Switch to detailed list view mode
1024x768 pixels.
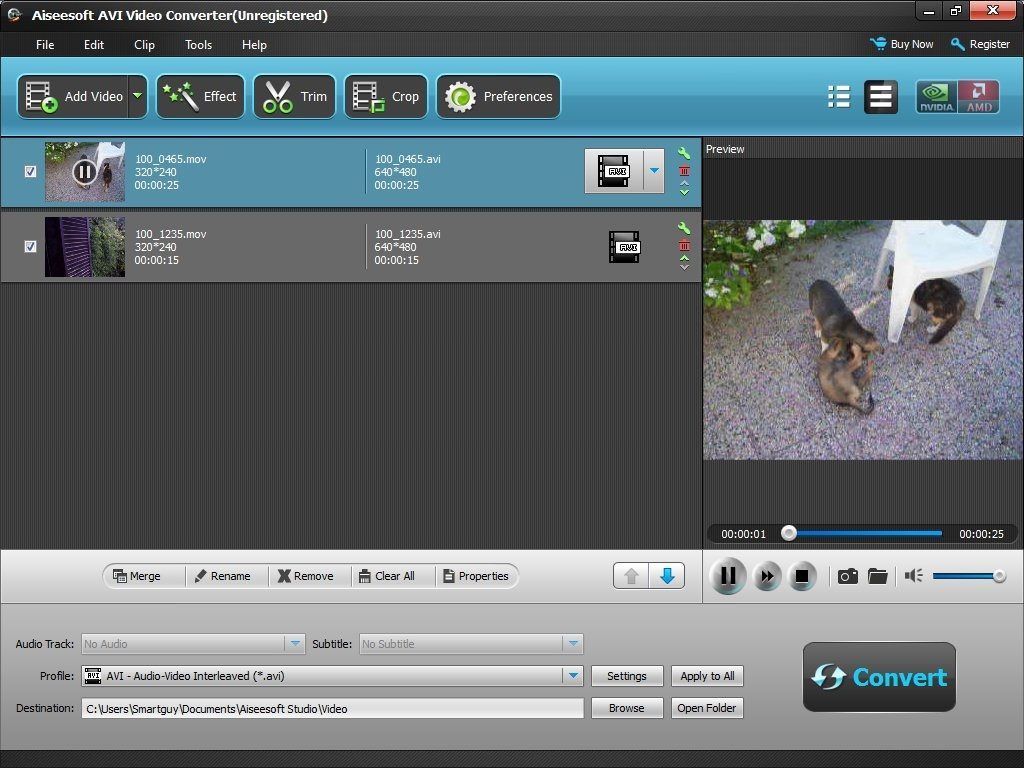[x=880, y=97]
